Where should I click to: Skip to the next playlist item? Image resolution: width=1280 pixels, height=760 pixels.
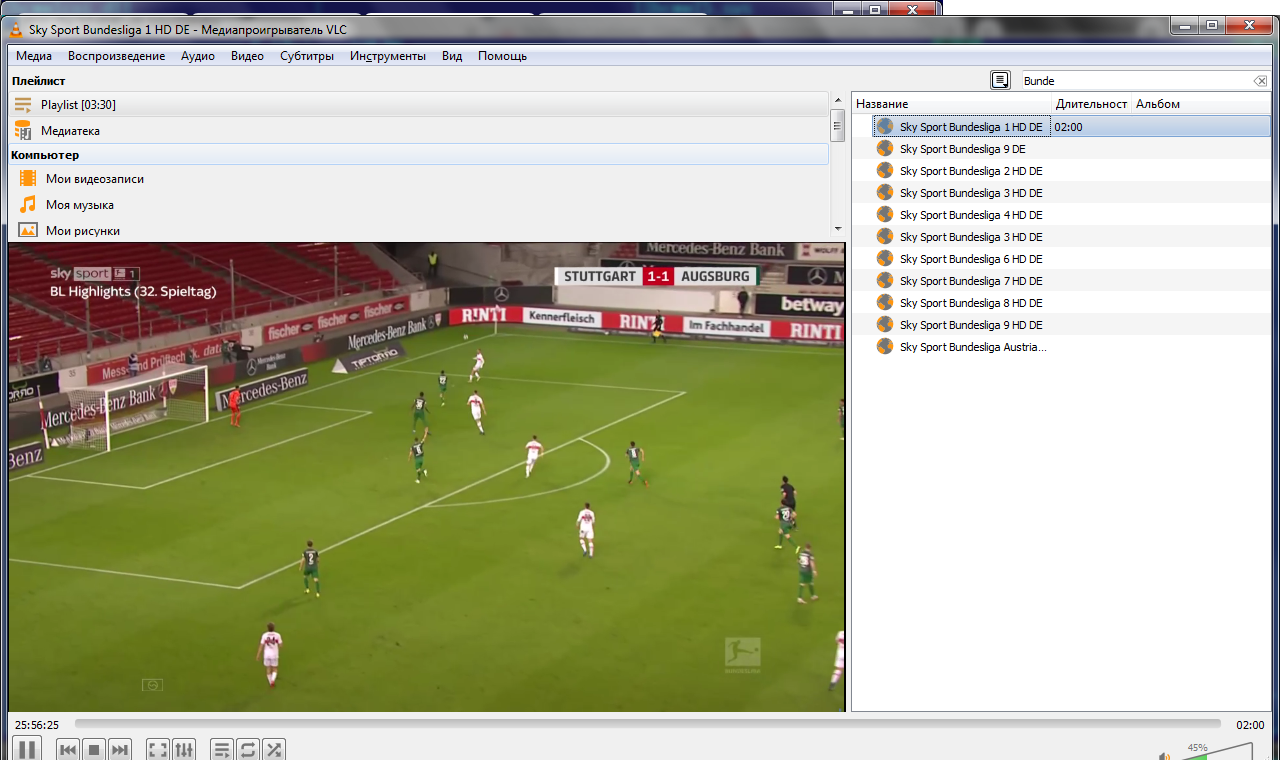120,749
